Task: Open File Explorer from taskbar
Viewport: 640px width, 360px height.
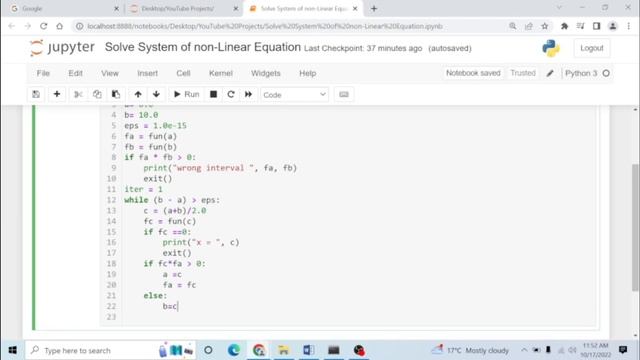Action: pyautogui.click(x=283, y=350)
